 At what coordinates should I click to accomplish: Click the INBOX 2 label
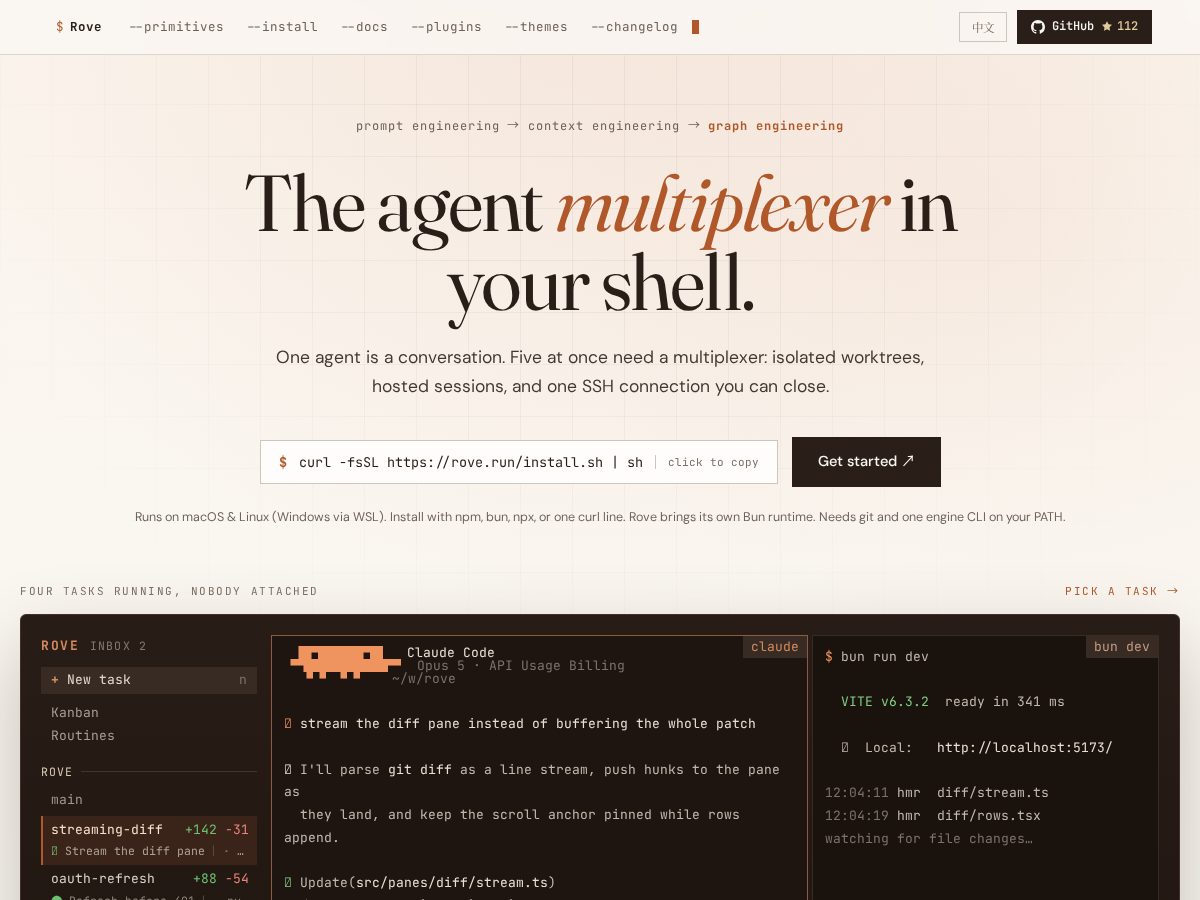pyautogui.click(x=118, y=646)
